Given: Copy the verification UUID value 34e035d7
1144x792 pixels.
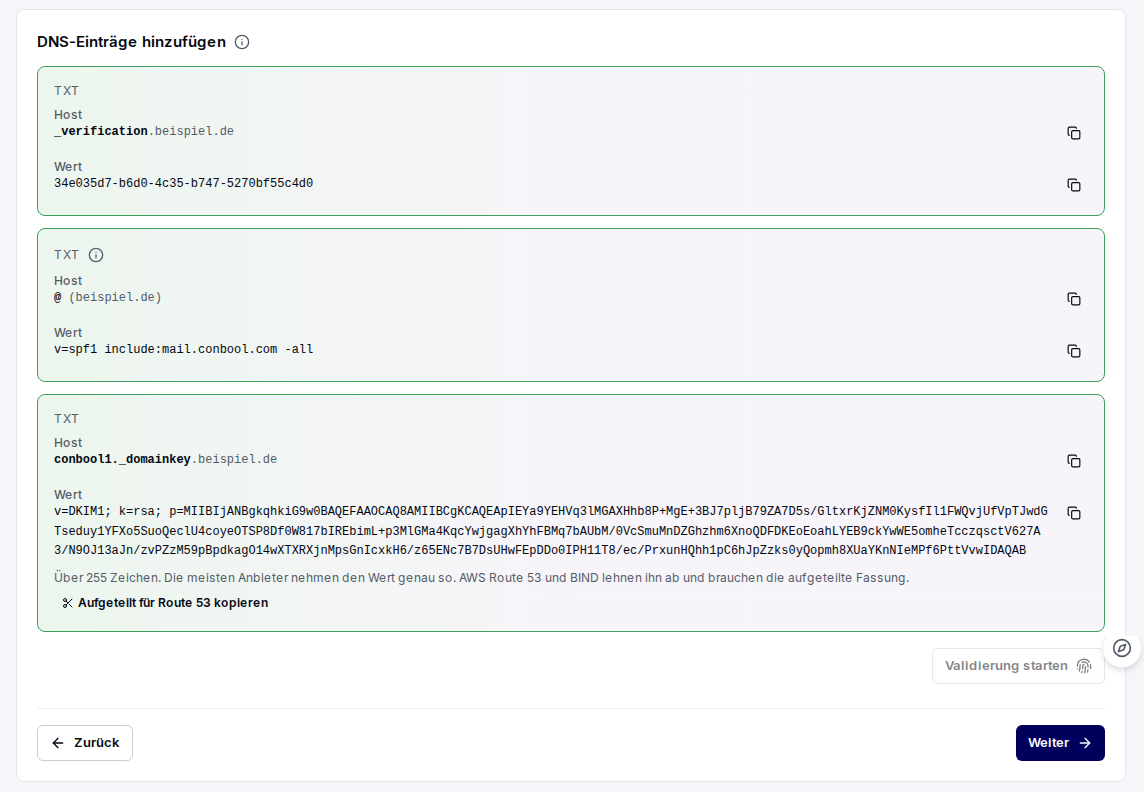Looking at the screenshot, I should [x=1073, y=185].
